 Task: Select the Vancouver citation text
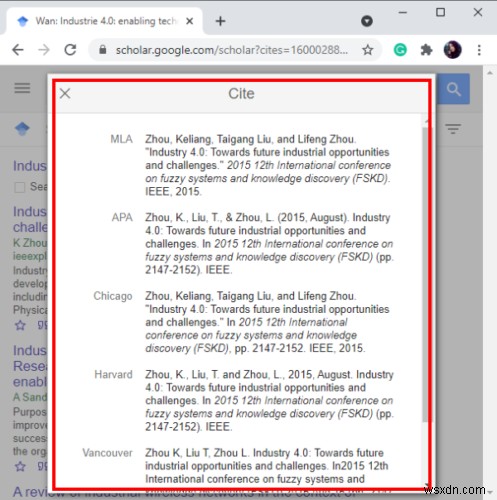(x=267, y=466)
